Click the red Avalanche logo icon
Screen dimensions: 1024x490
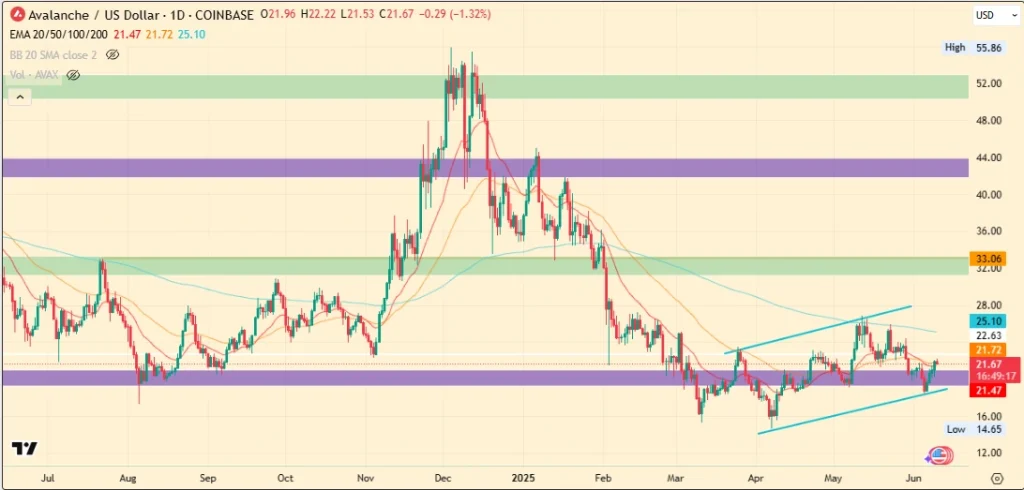(19, 14)
